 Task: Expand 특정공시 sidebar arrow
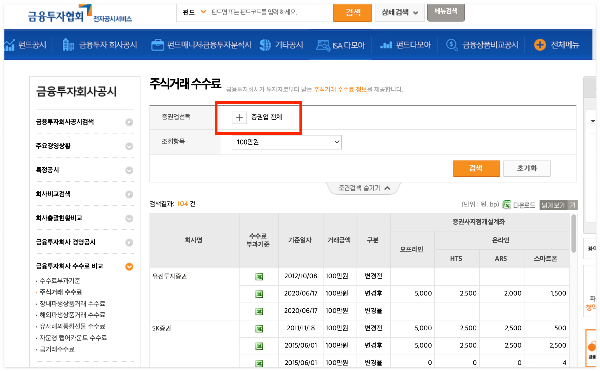click(x=129, y=170)
